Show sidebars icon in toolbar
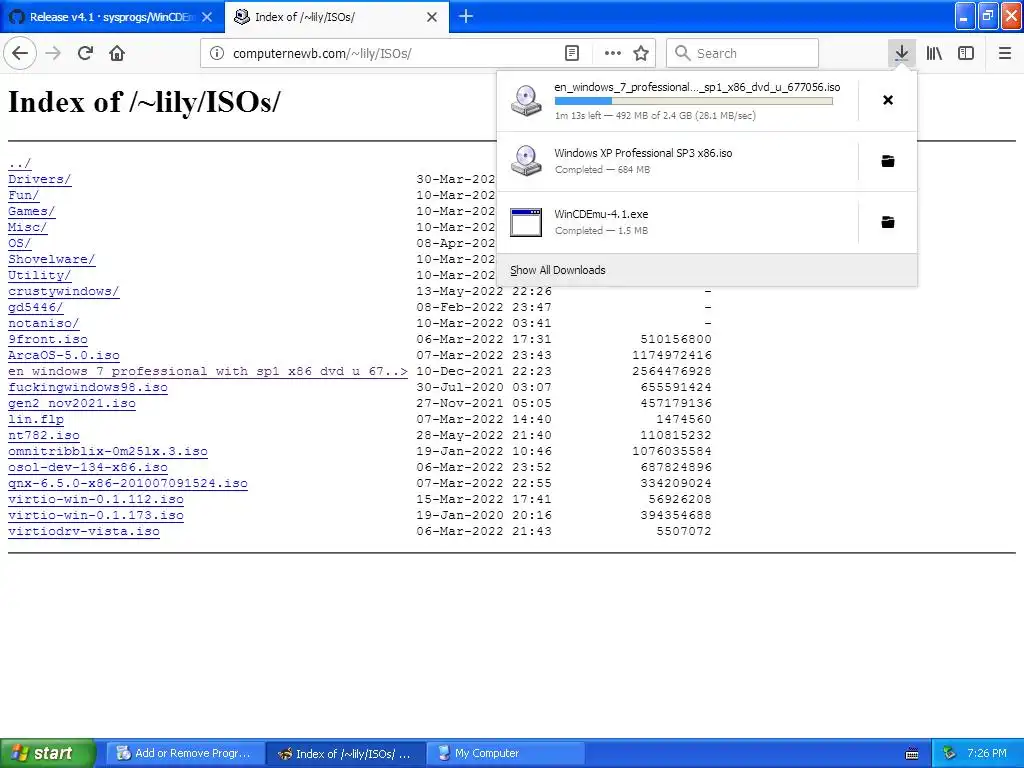This screenshot has height=768, width=1024. click(966, 54)
